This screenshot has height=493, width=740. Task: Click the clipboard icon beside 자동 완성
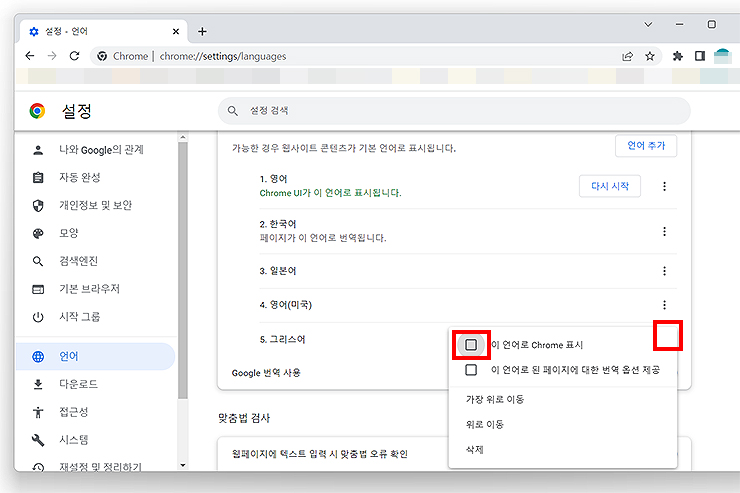click(38, 177)
